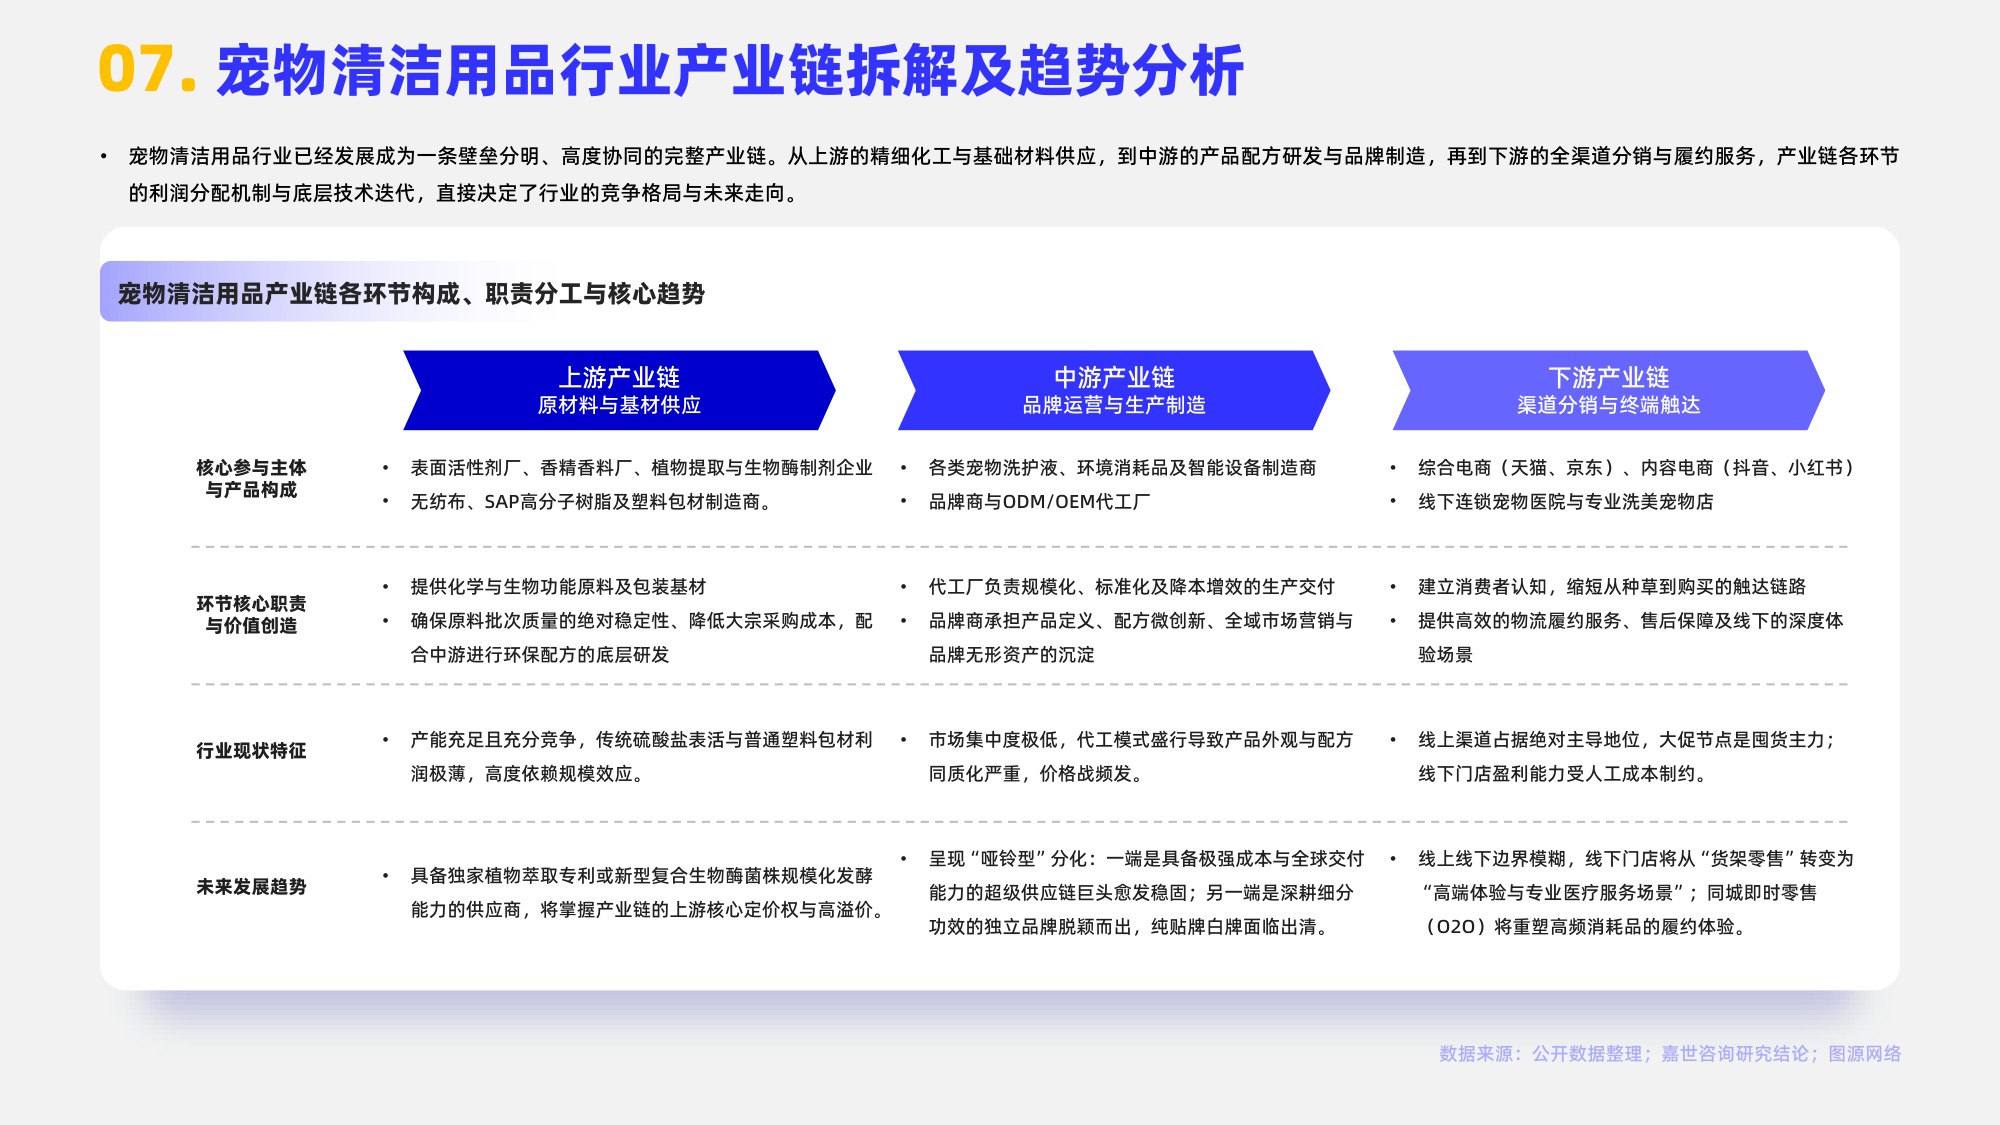Image resolution: width=2000 pixels, height=1125 pixels.
Task: Select the row label 未来发展趋势
Action: click(x=251, y=886)
